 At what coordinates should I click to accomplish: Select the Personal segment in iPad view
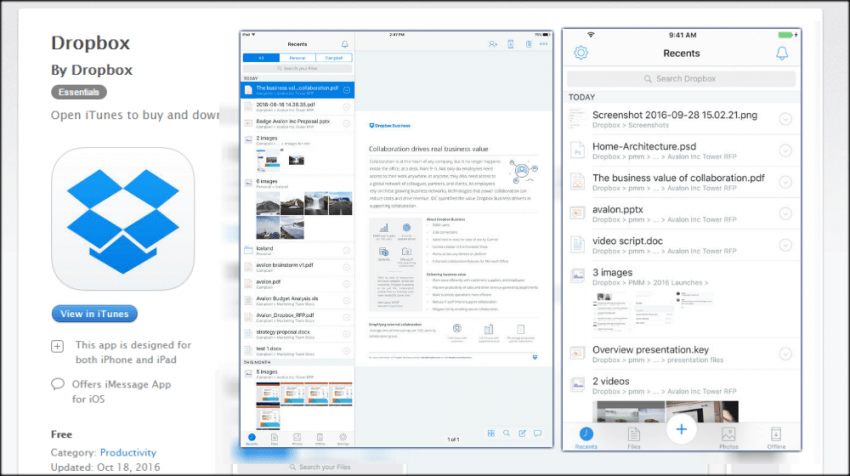pyautogui.click(x=298, y=57)
